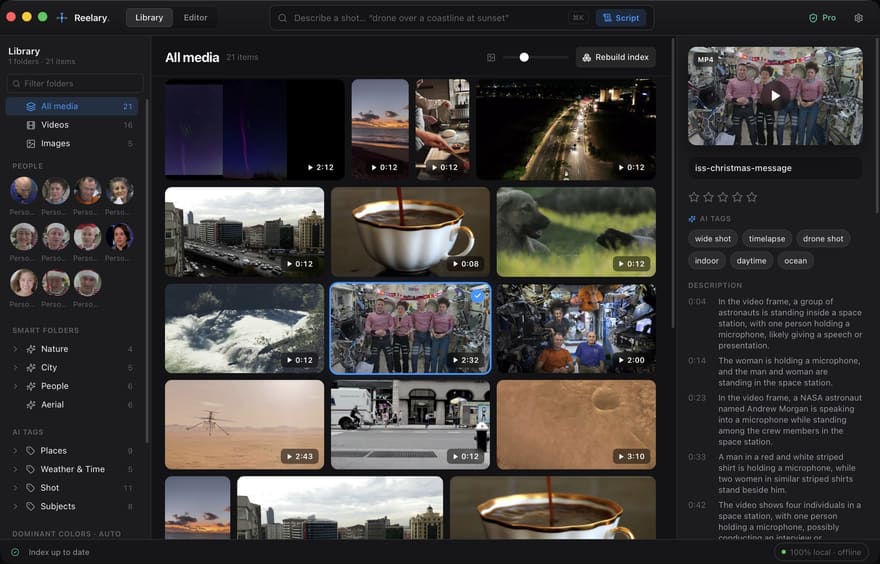Click the Weather & Time tag icon
The image size is (880, 564).
30,469
